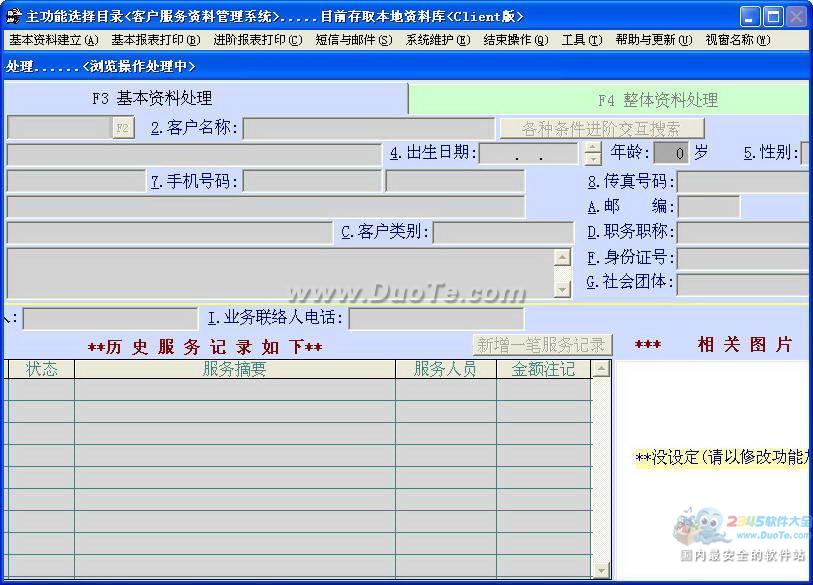Click the application icon in title bar
Image resolution: width=813 pixels, height=585 pixels.
tap(13, 16)
